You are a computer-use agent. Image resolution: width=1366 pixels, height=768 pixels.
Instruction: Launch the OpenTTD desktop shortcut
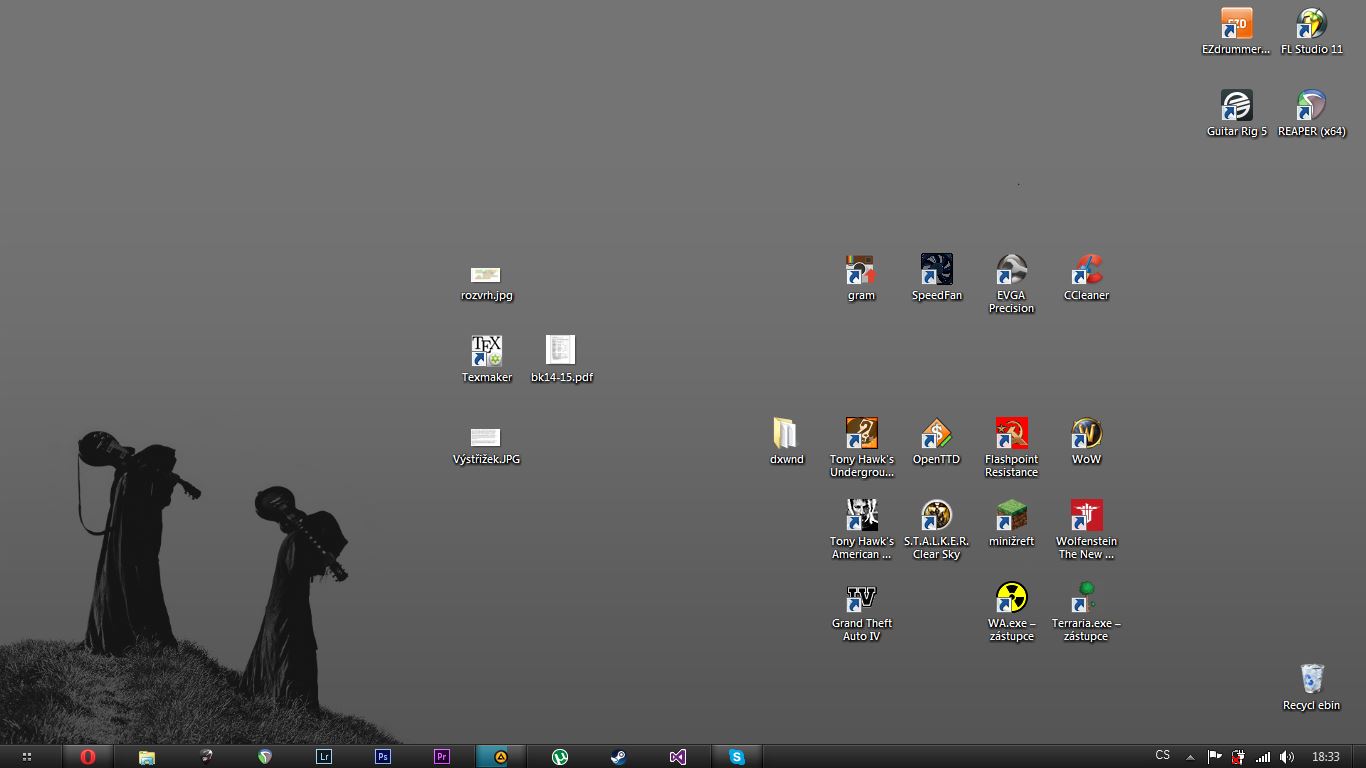click(x=936, y=441)
